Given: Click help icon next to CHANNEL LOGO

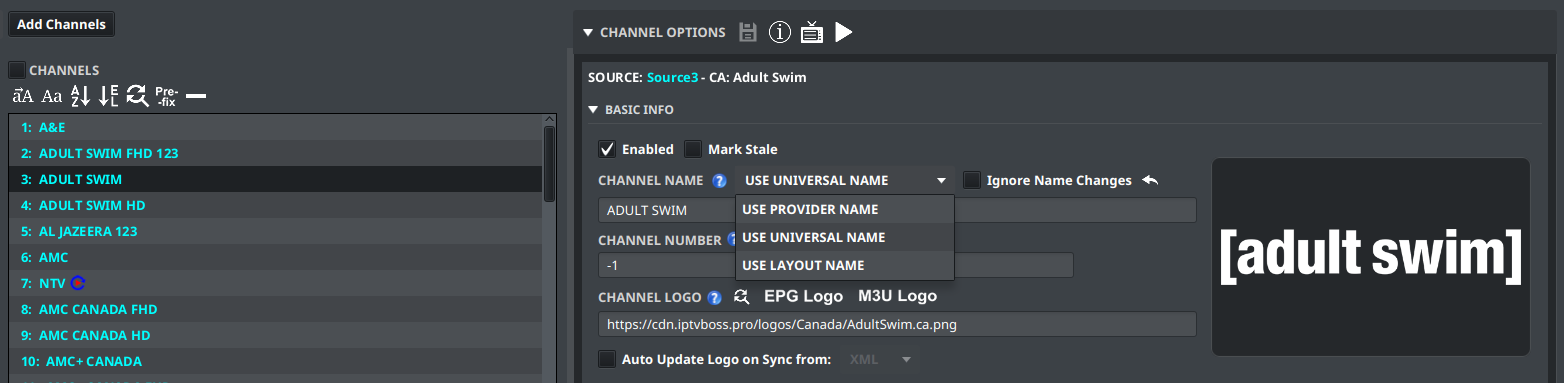Looking at the screenshot, I should click(x=714, y=297).
